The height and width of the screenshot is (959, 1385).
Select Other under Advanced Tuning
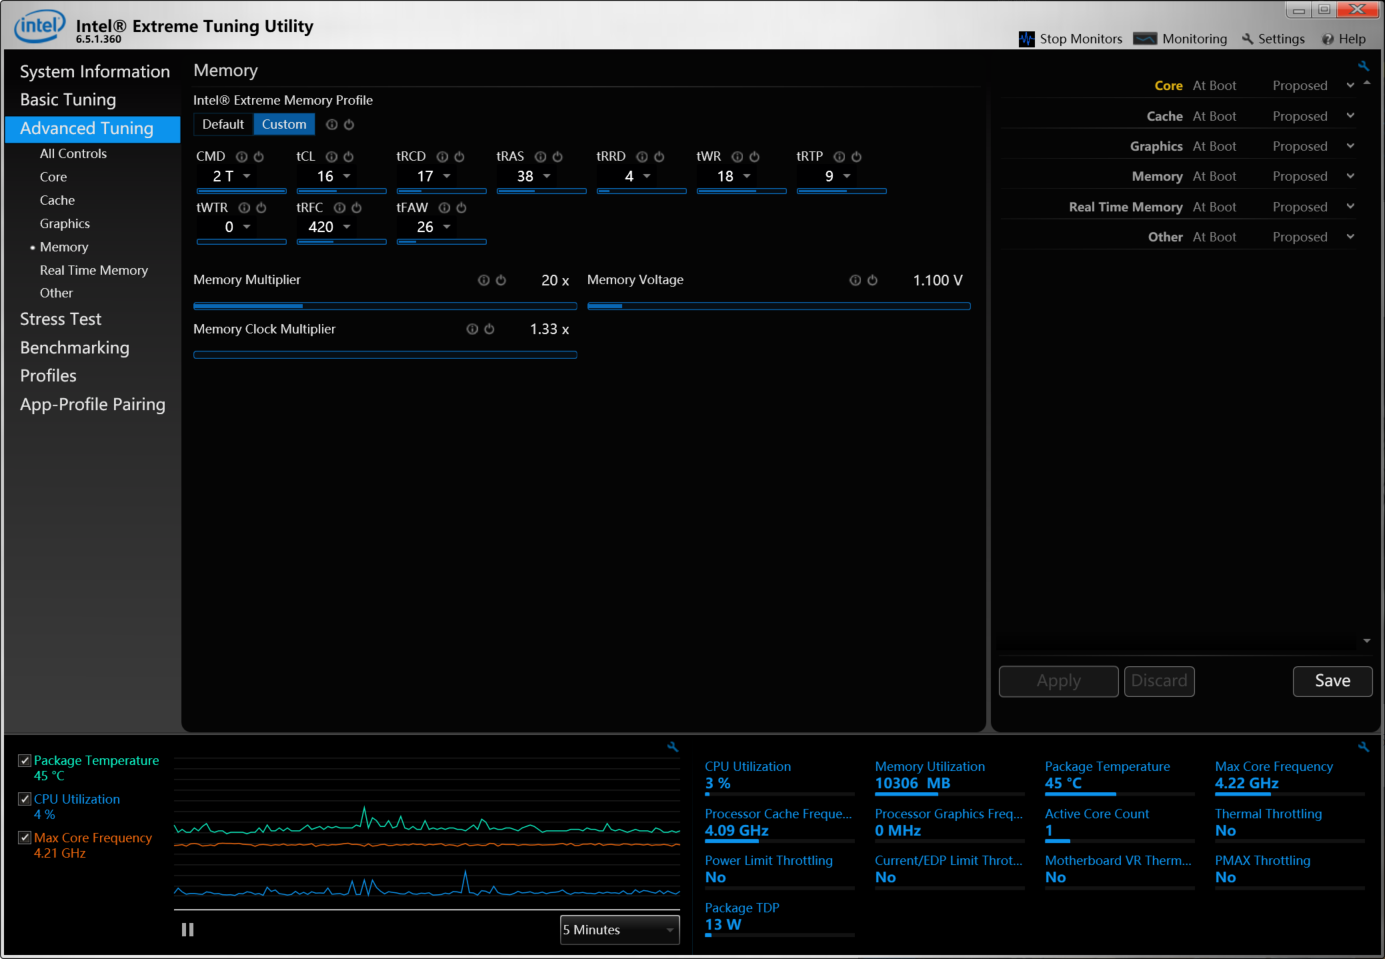click(56, 294)
